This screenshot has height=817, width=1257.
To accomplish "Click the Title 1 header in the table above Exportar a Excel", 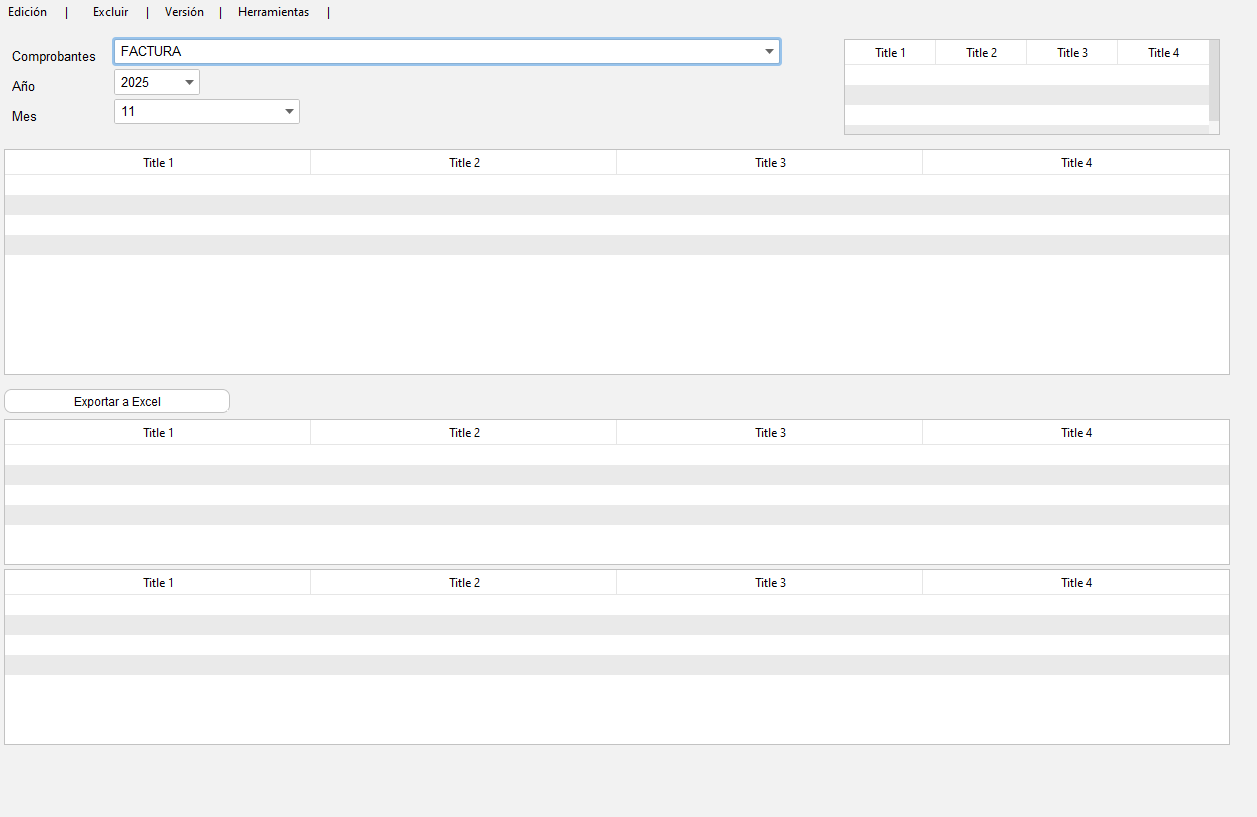I will coord(158,163).
